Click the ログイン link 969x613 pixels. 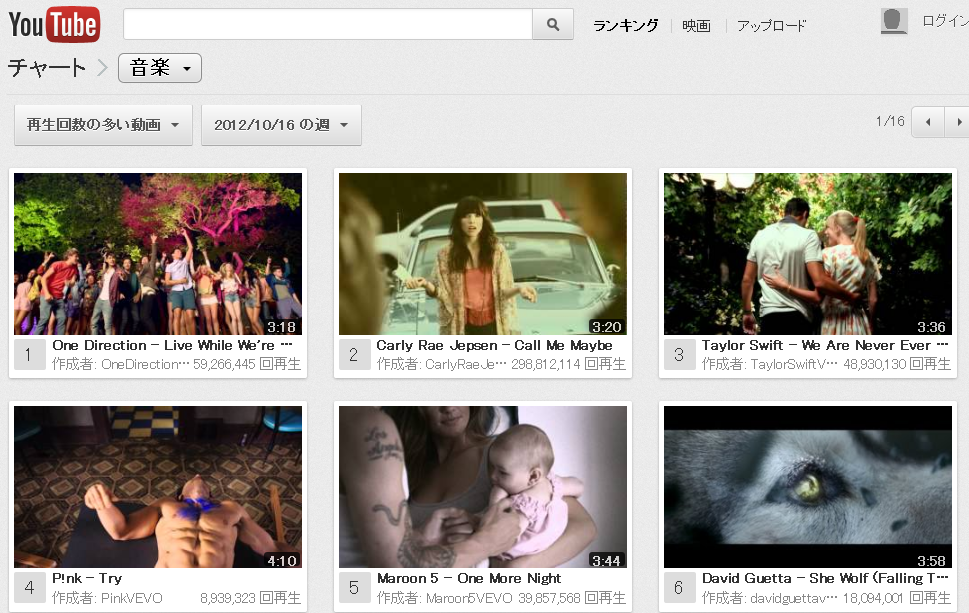pos(945,21)
